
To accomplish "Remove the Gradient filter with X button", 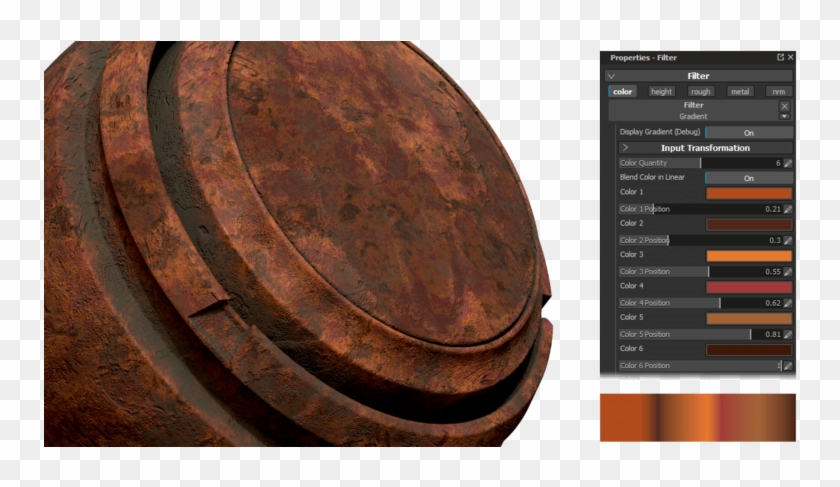I will click(x=784, y=106).
